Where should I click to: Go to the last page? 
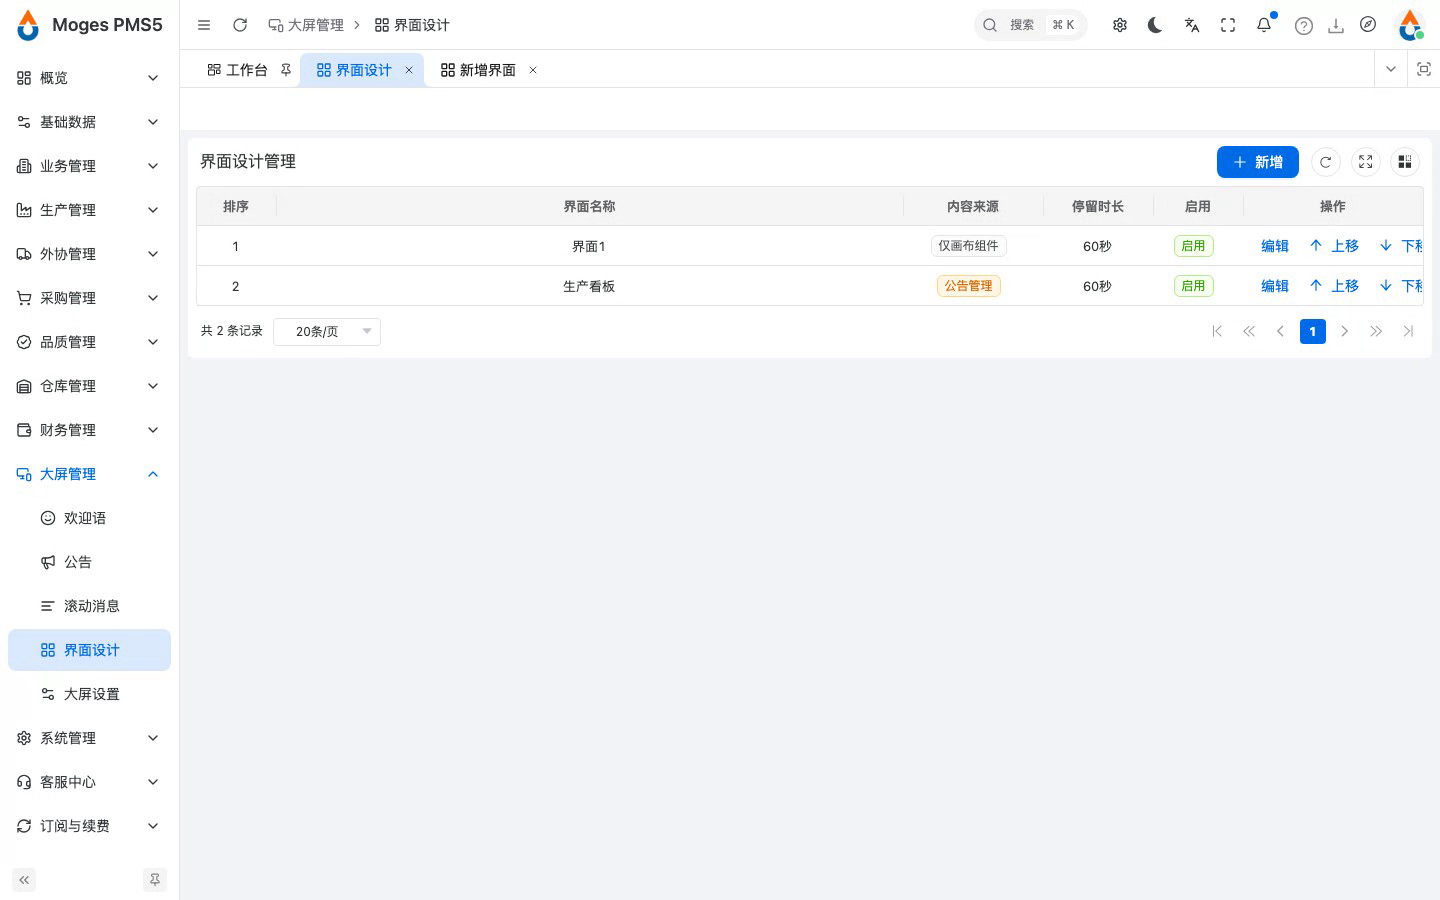pyautogui.click(x=1409, y=331)
